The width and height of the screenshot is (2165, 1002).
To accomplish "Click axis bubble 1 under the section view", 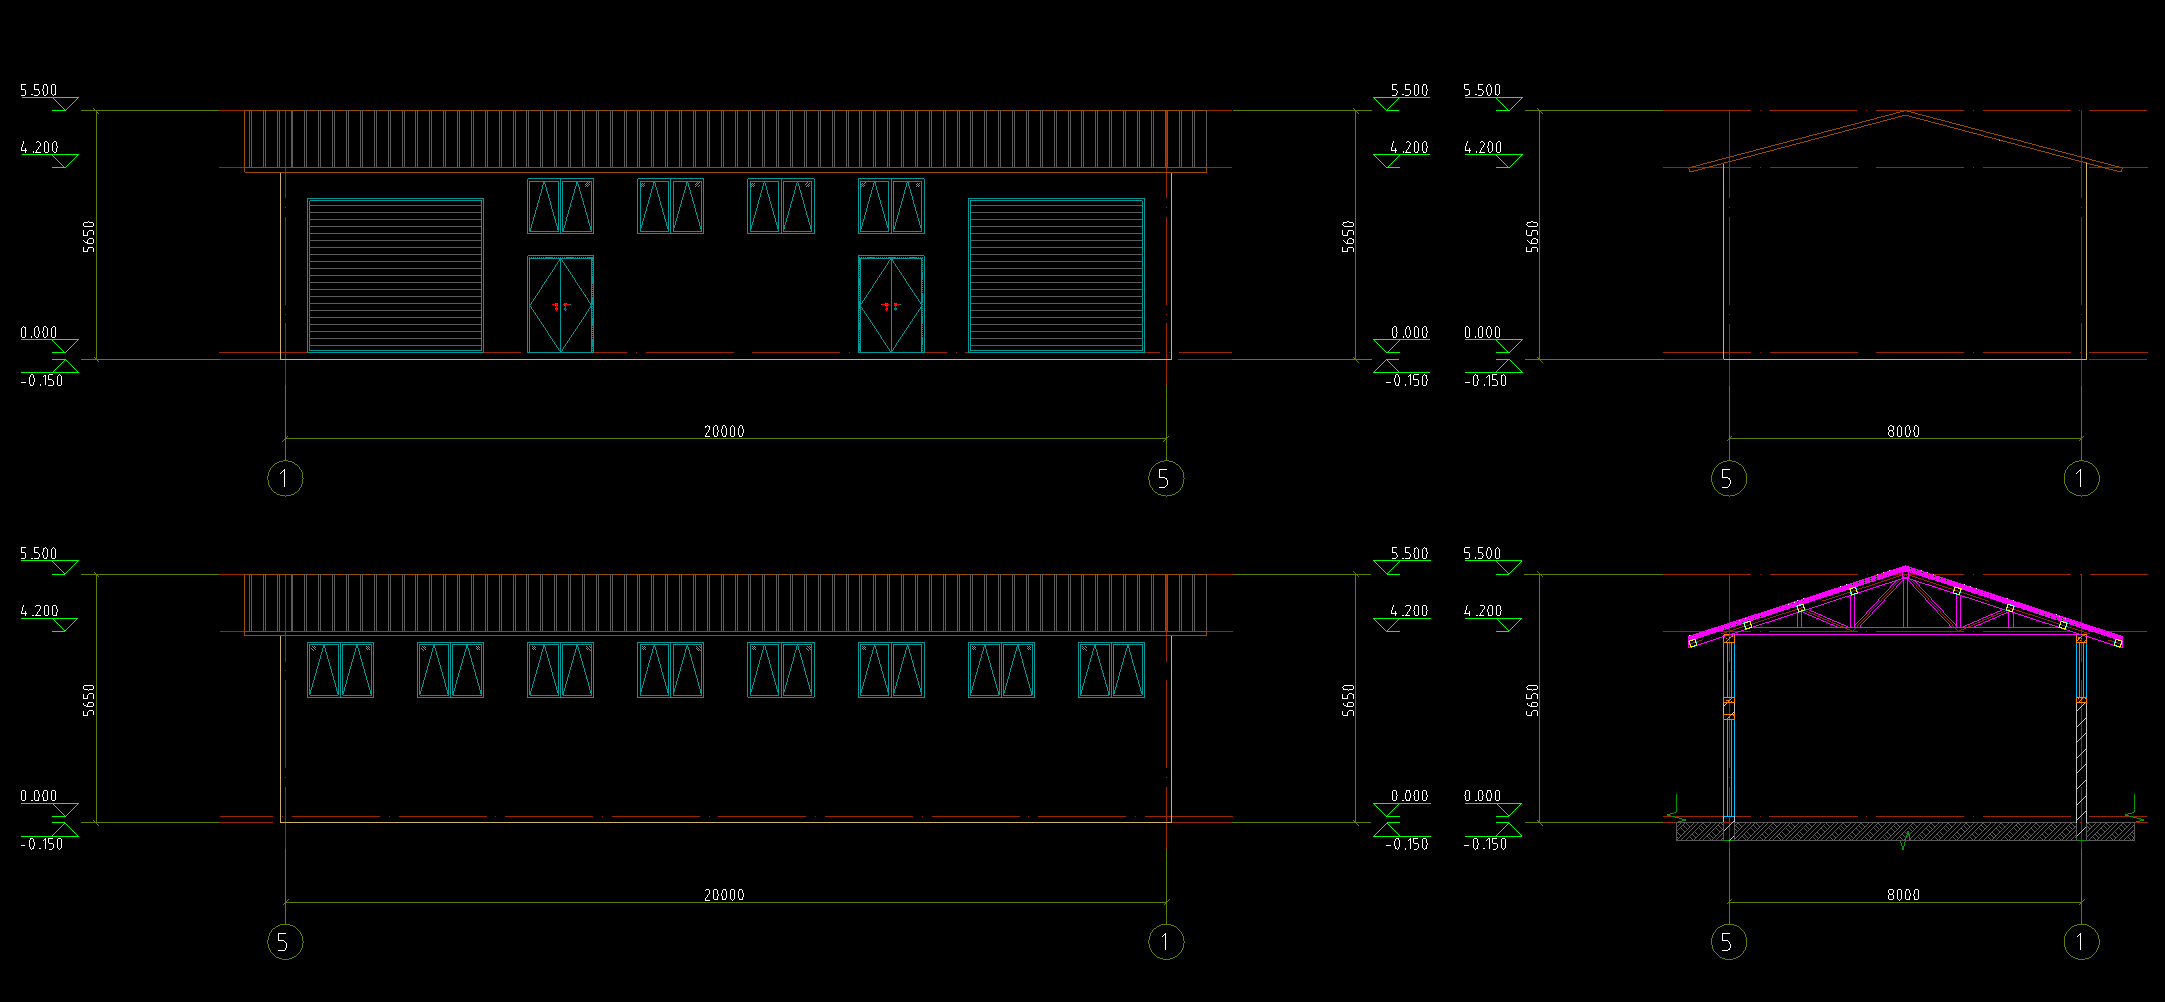I will coord(2081,942).
